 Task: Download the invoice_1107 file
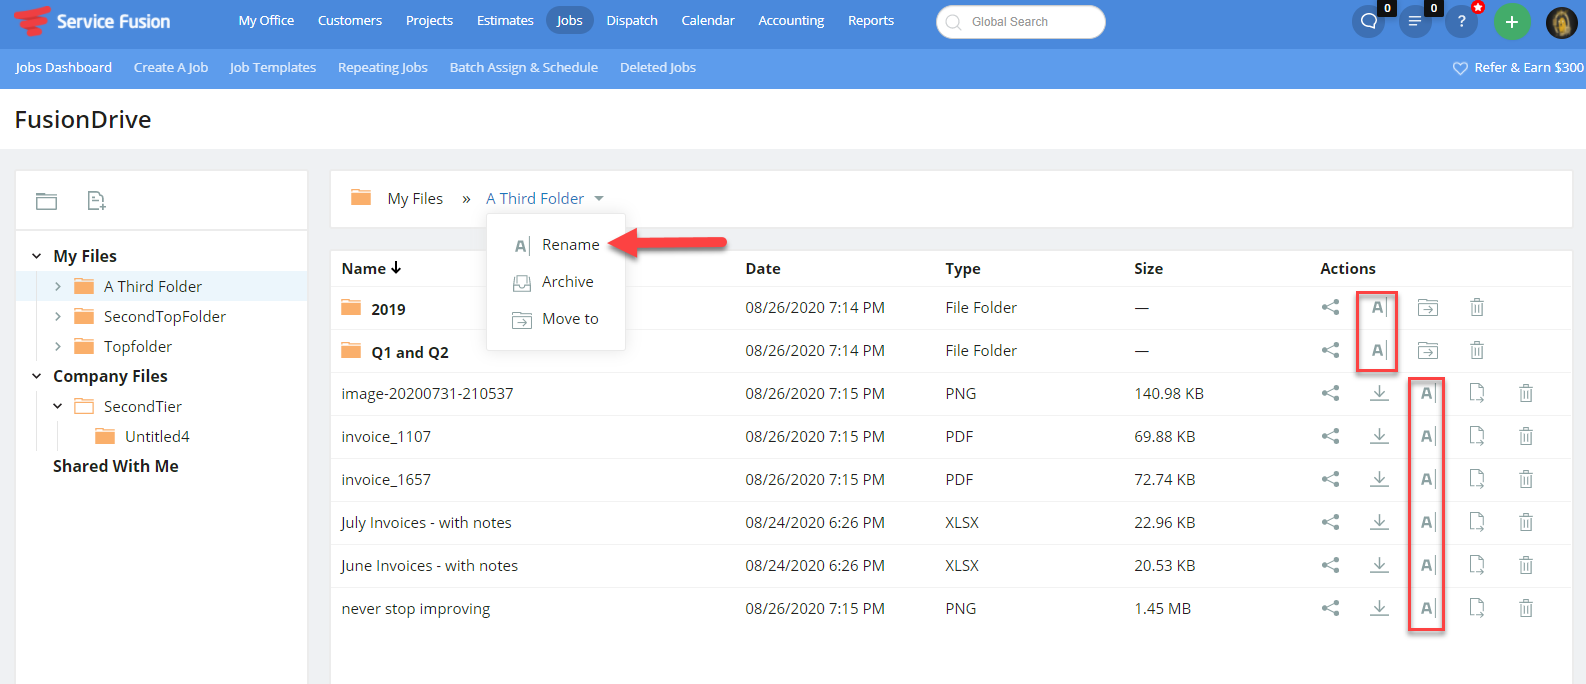(x=1379, y=436)
